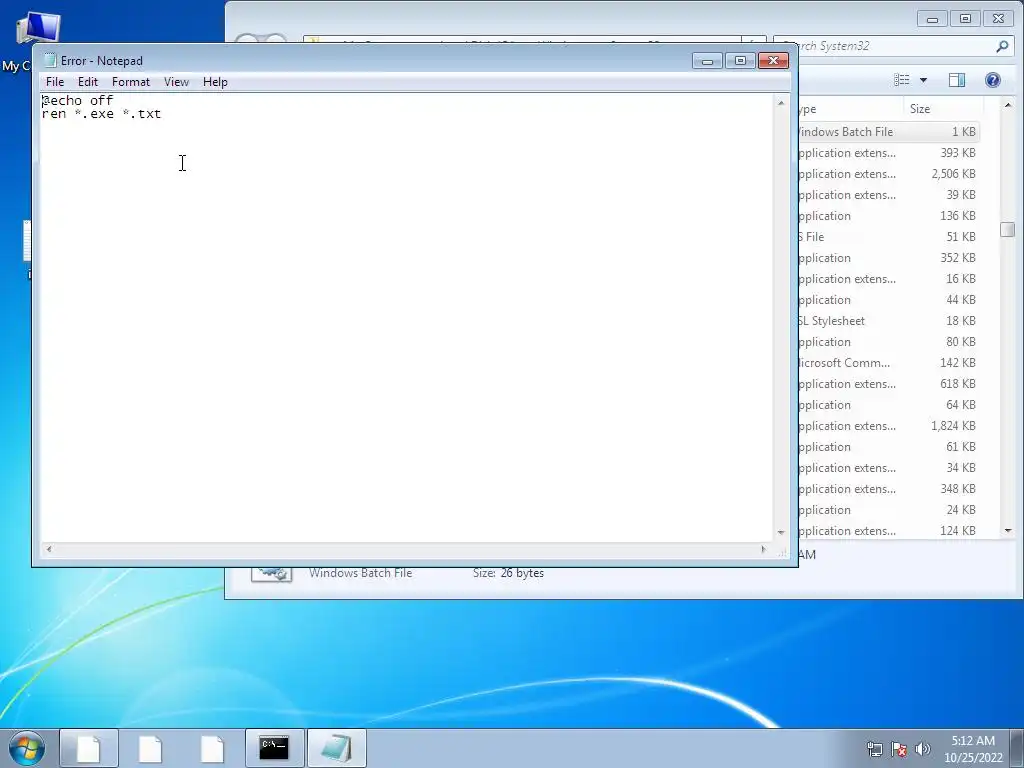Click Notepad's vertical scroll up arrow
1024x768 pixels.
780,103
